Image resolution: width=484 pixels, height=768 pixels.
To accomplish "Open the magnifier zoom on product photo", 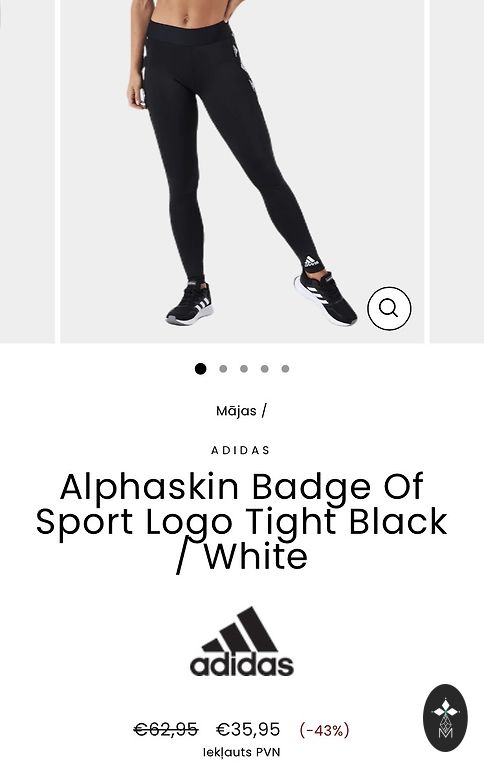I will 389,308.
